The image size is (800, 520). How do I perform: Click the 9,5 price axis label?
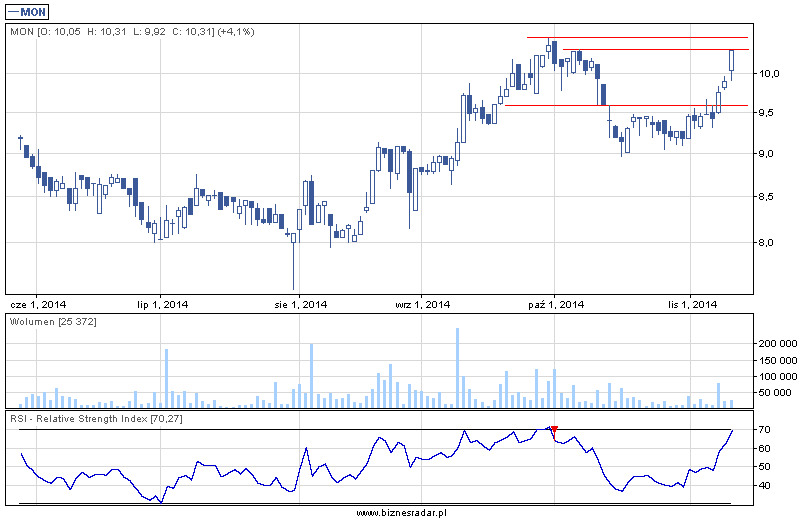click(x=766, y=113)
